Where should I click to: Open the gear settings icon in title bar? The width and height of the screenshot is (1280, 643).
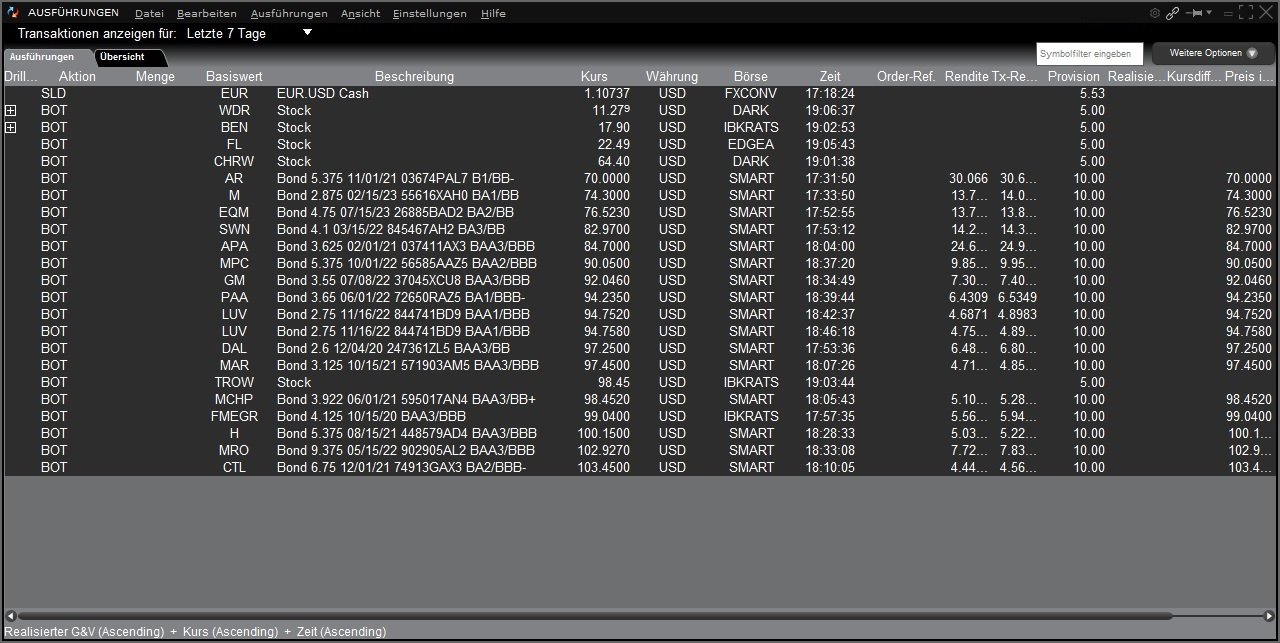coord(1155,13)
